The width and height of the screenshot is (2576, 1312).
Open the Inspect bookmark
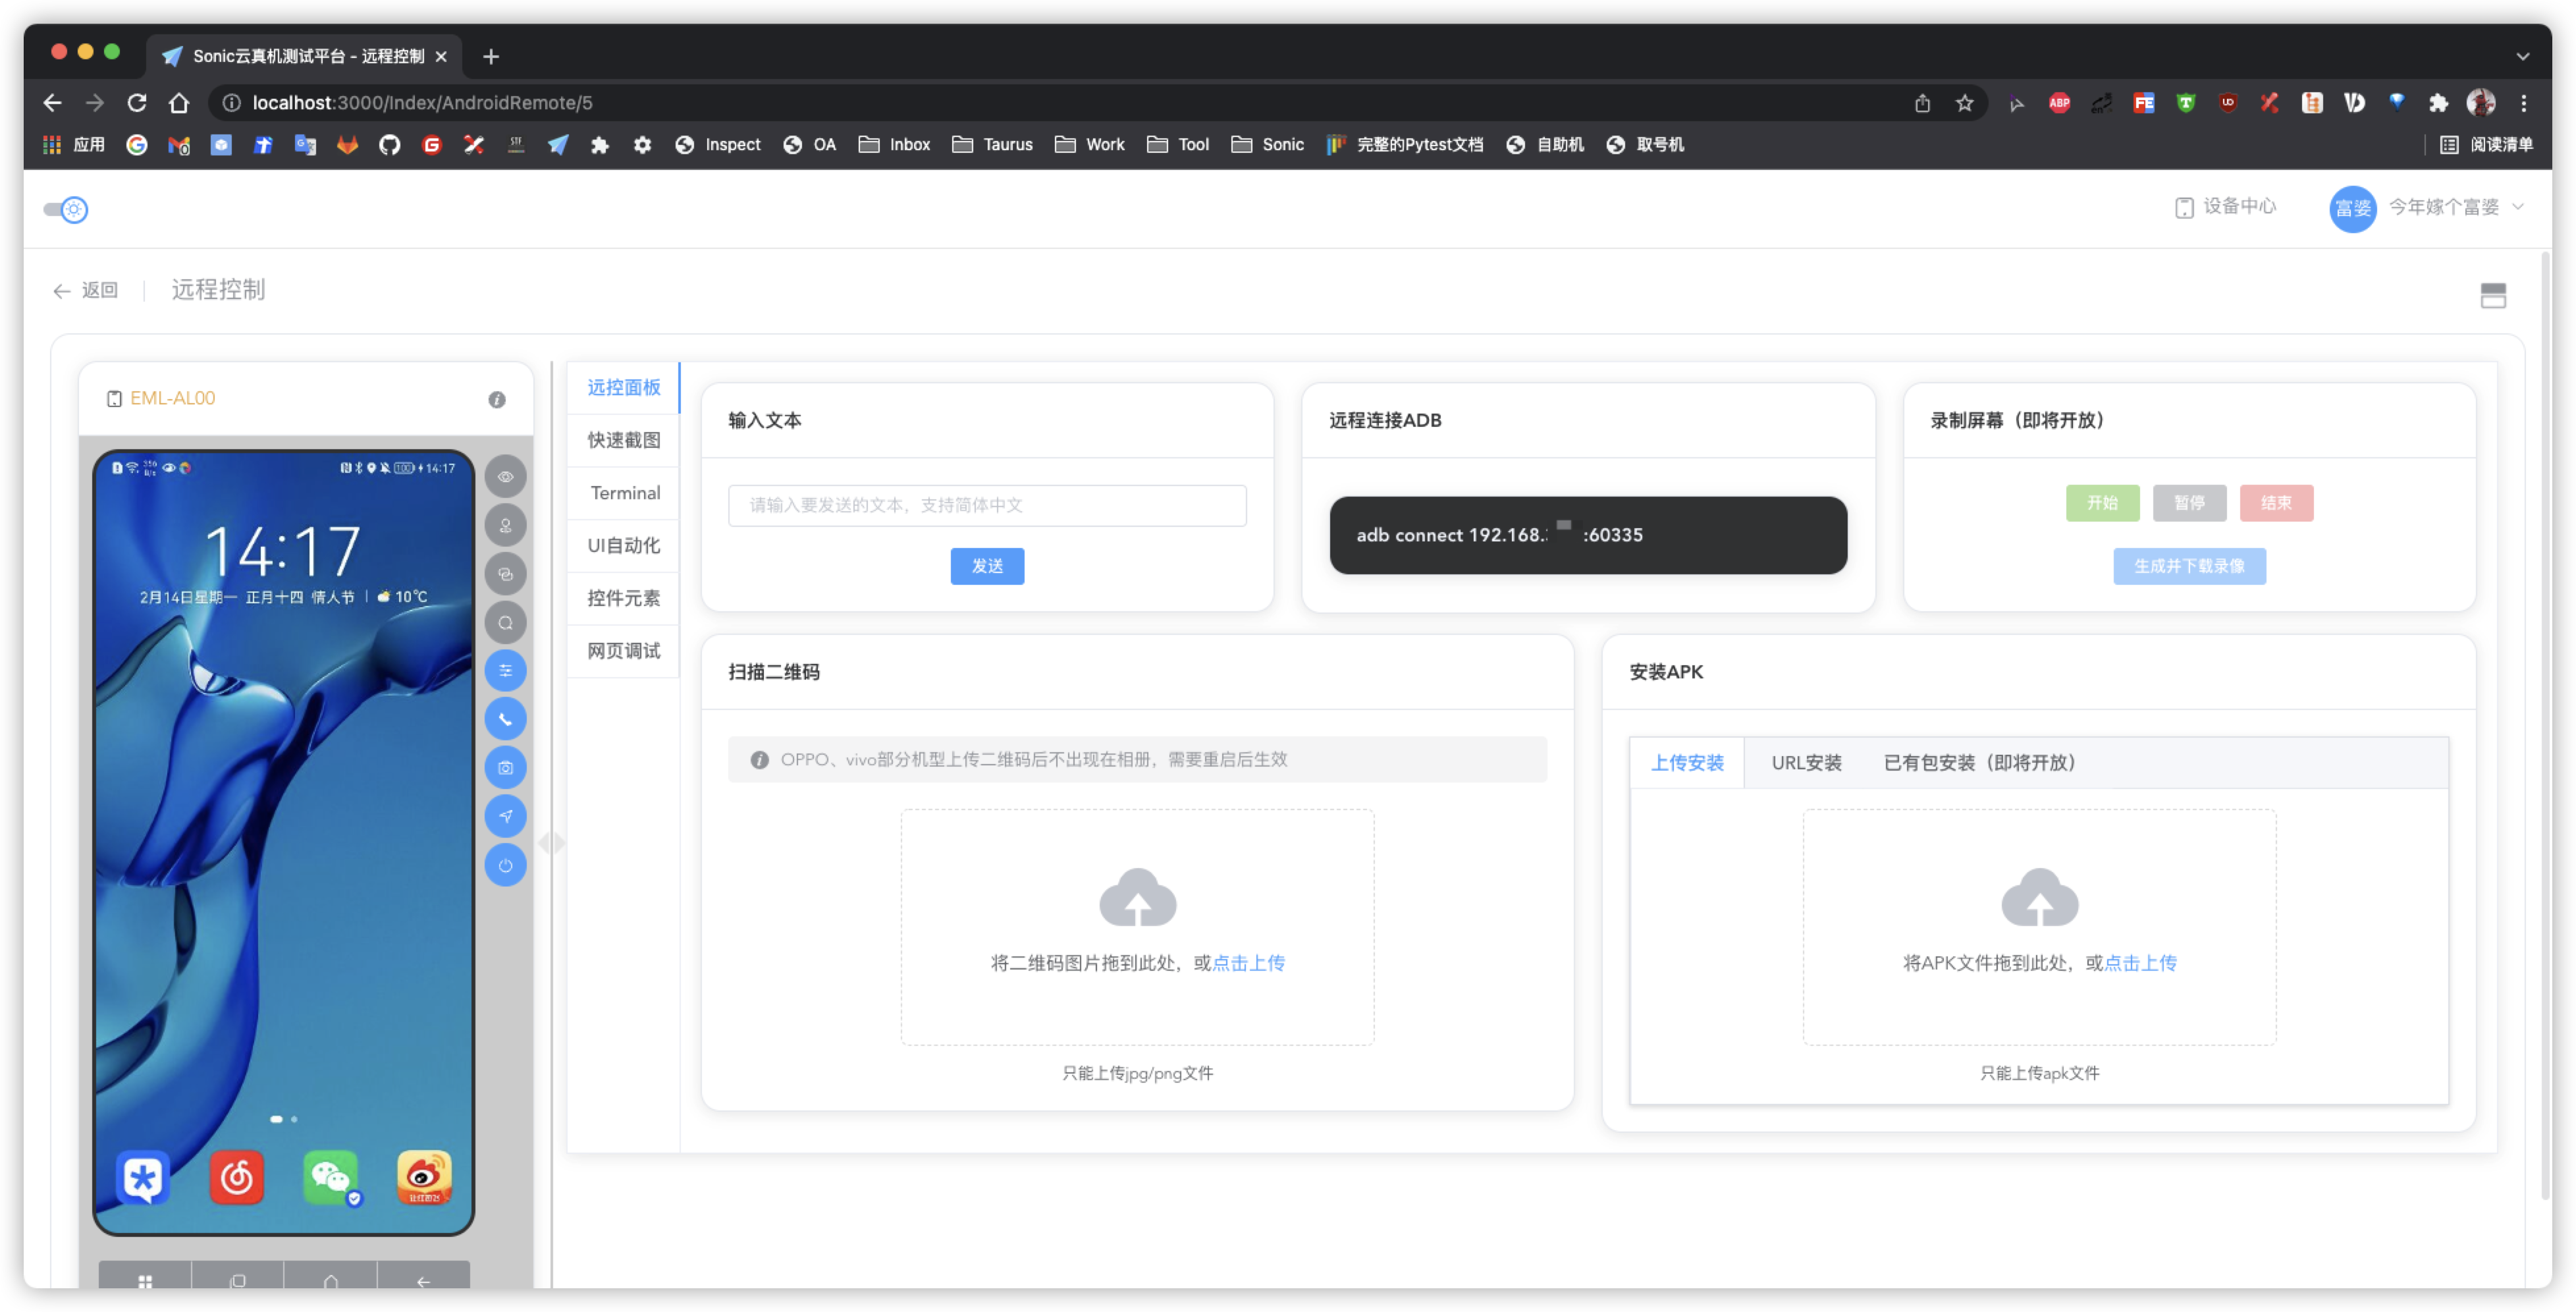point(718,145)
